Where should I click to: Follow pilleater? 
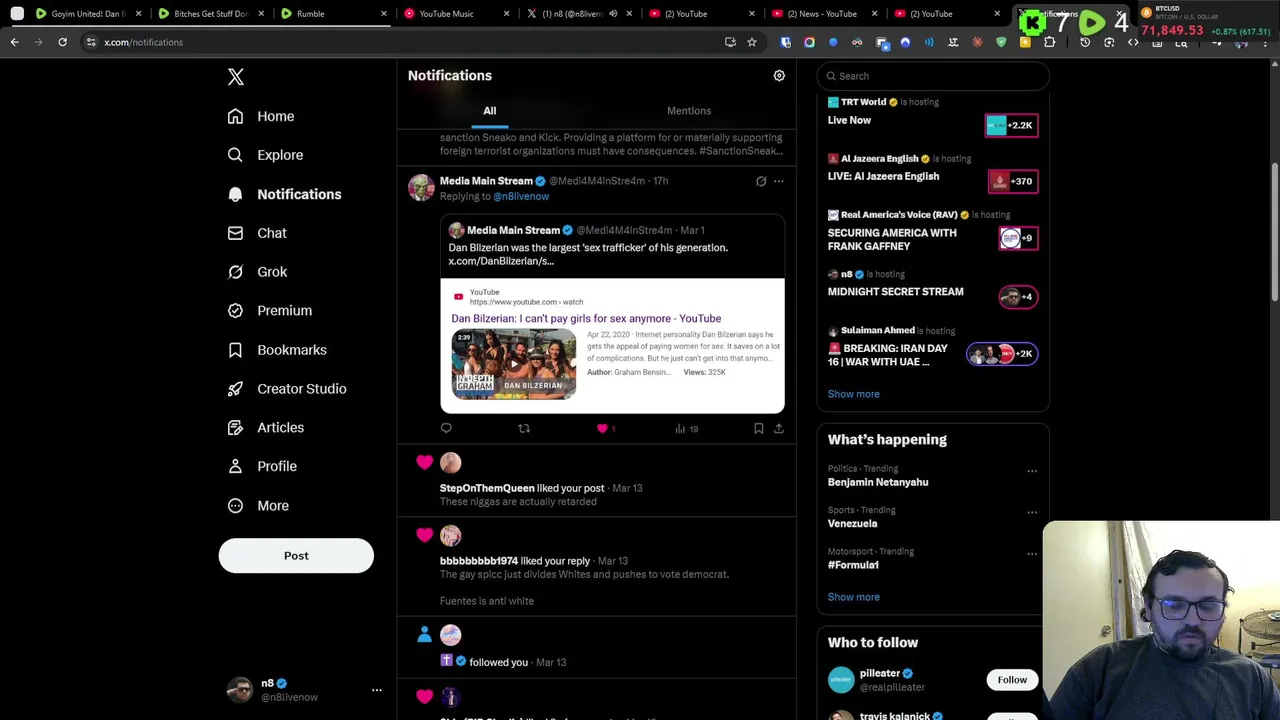click(x=1012, y=680)
